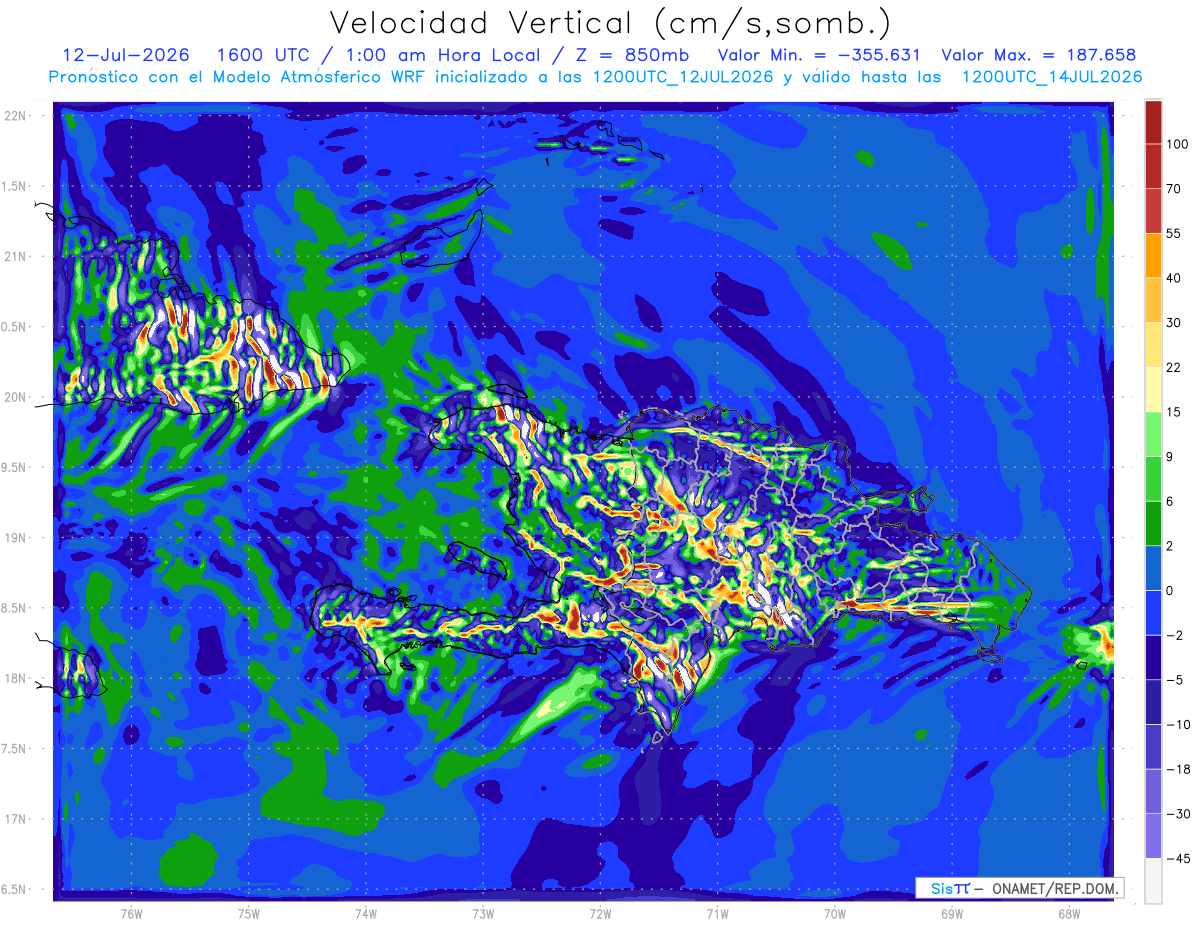The width and height of the screenshot is (1200, 927).
Task: Click the legend value '-45'
Action: pos(1177,858)
